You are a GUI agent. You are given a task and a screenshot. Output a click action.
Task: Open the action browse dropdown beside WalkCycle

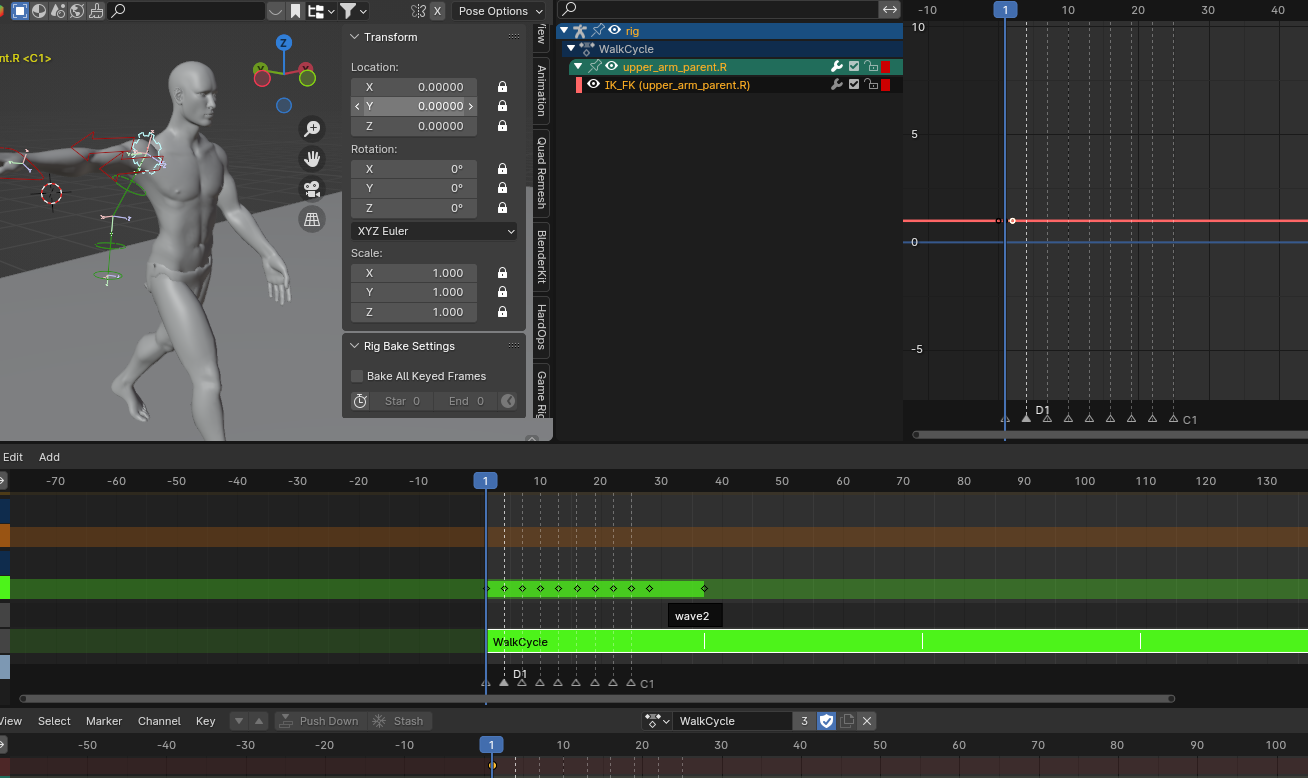(x=656, y=721)
